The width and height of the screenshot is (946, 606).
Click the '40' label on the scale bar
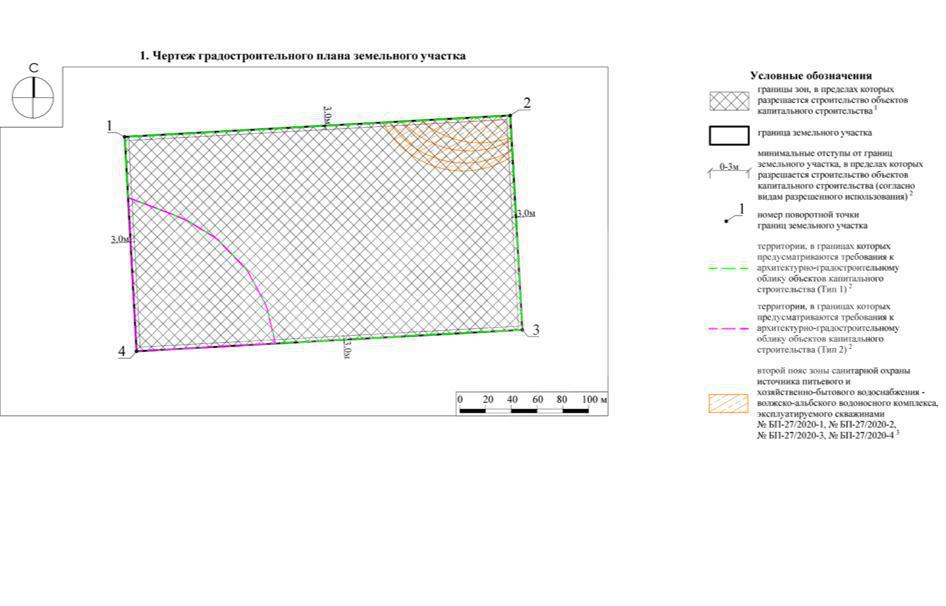coord(512,400)
